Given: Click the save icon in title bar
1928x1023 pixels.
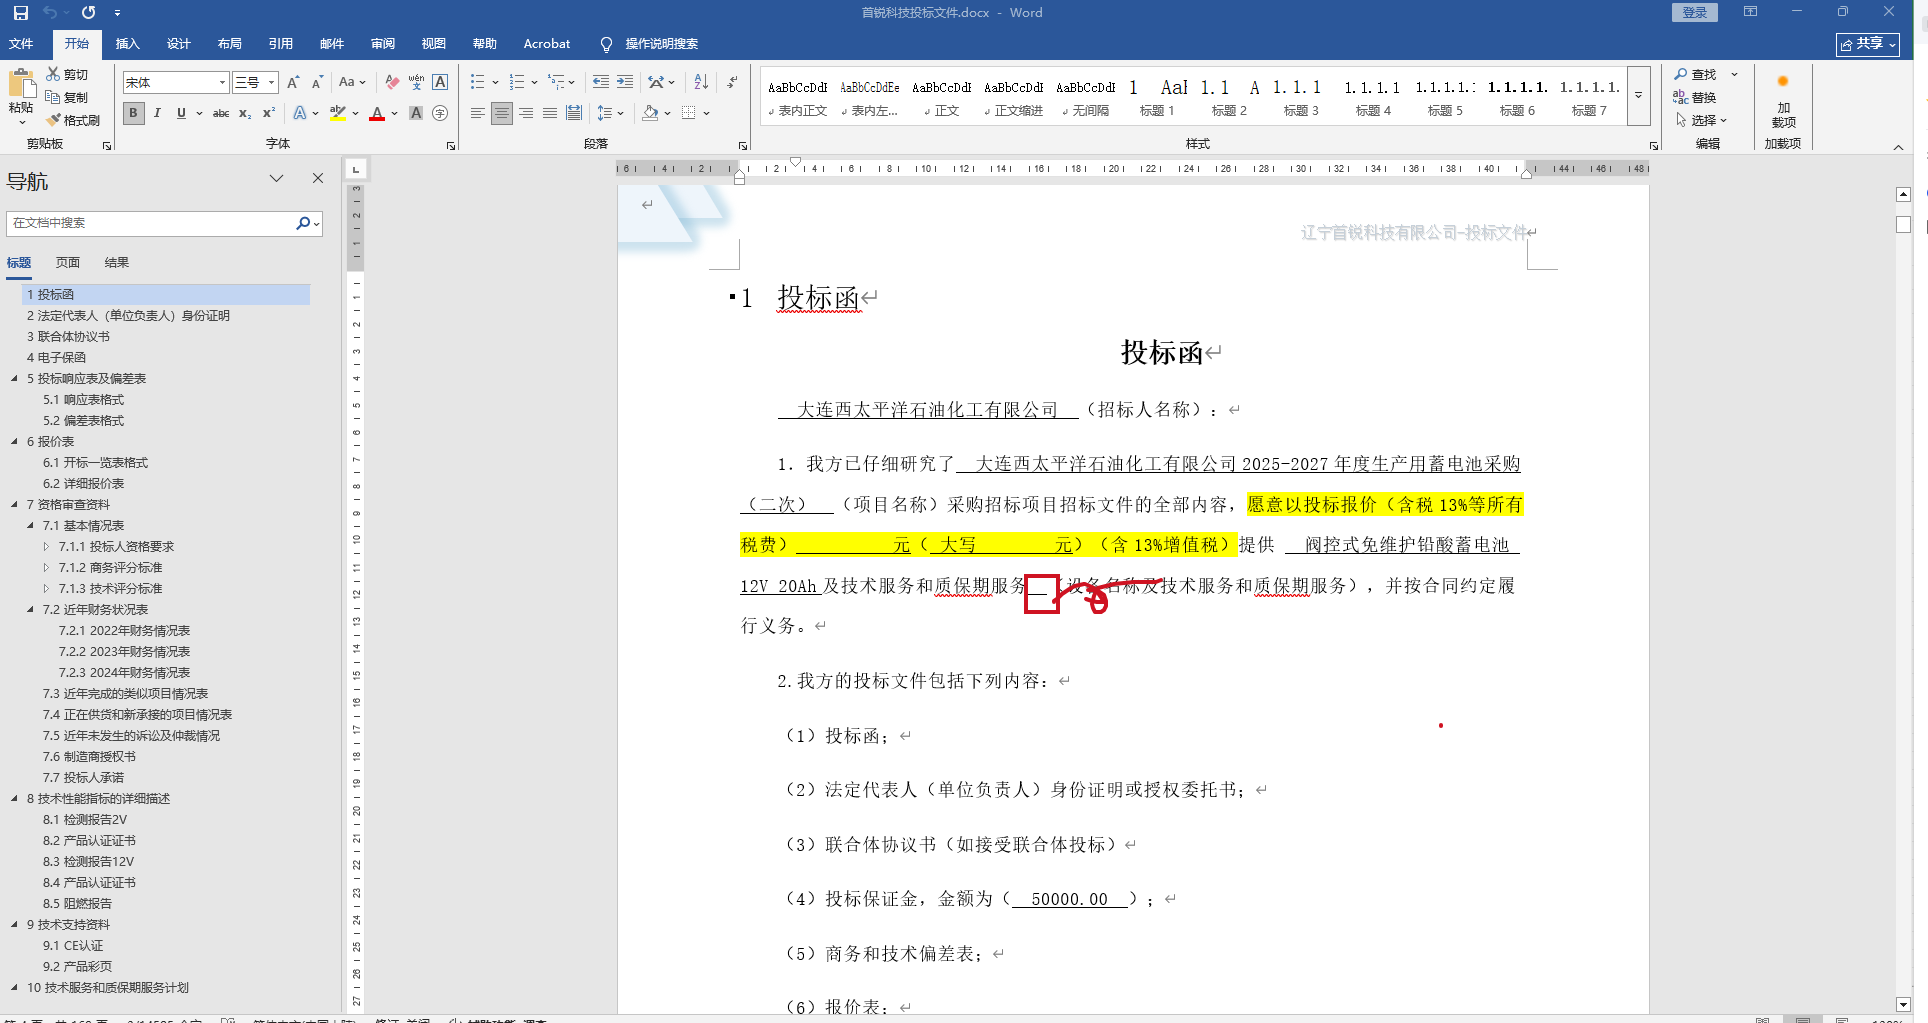Looking at the screenshot, I should pyautogui.click(x=21, y=13).
